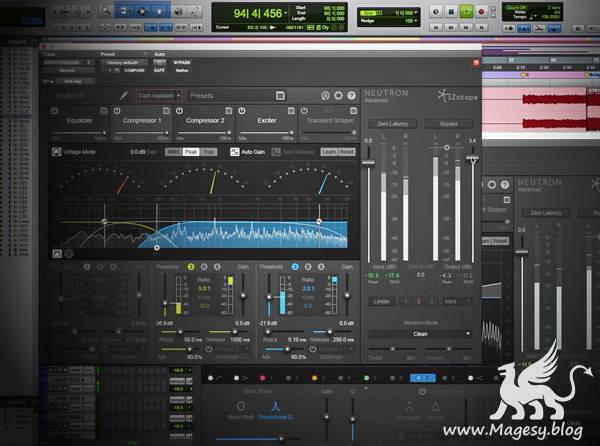Click the Learn button
600x446 pixels.
(x=329, y=152)
